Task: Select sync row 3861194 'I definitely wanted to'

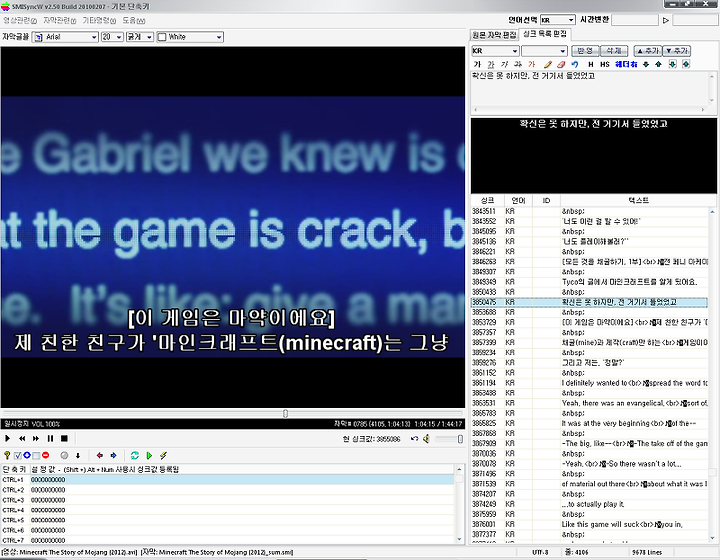Action: click(589, 383)
